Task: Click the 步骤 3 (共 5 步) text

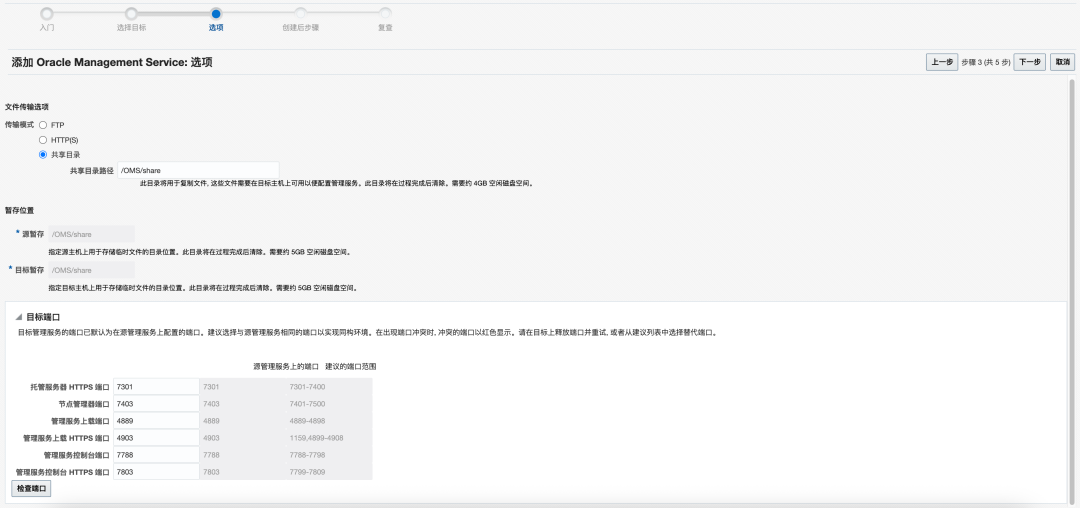Action: [986, 62]
